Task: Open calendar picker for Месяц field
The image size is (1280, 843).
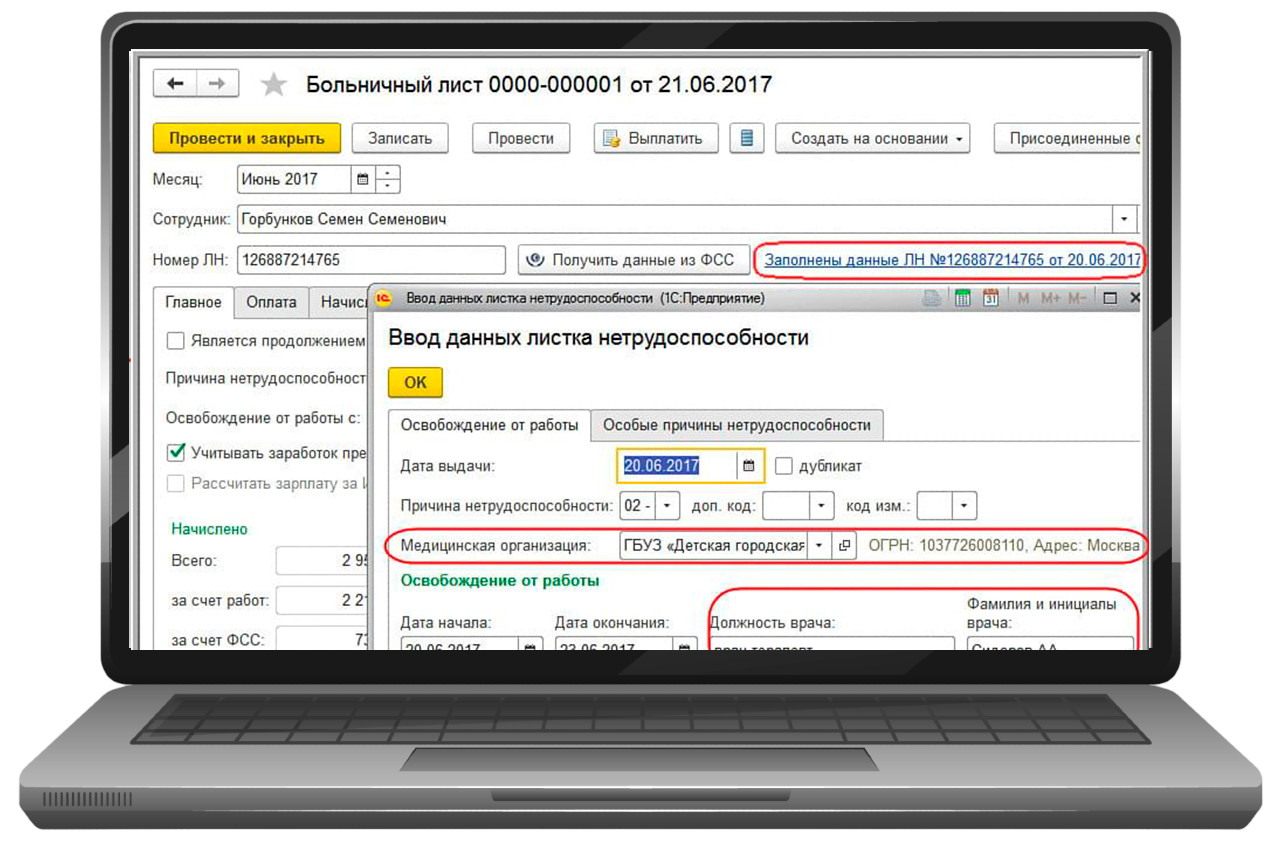Action: click(363, 180)
